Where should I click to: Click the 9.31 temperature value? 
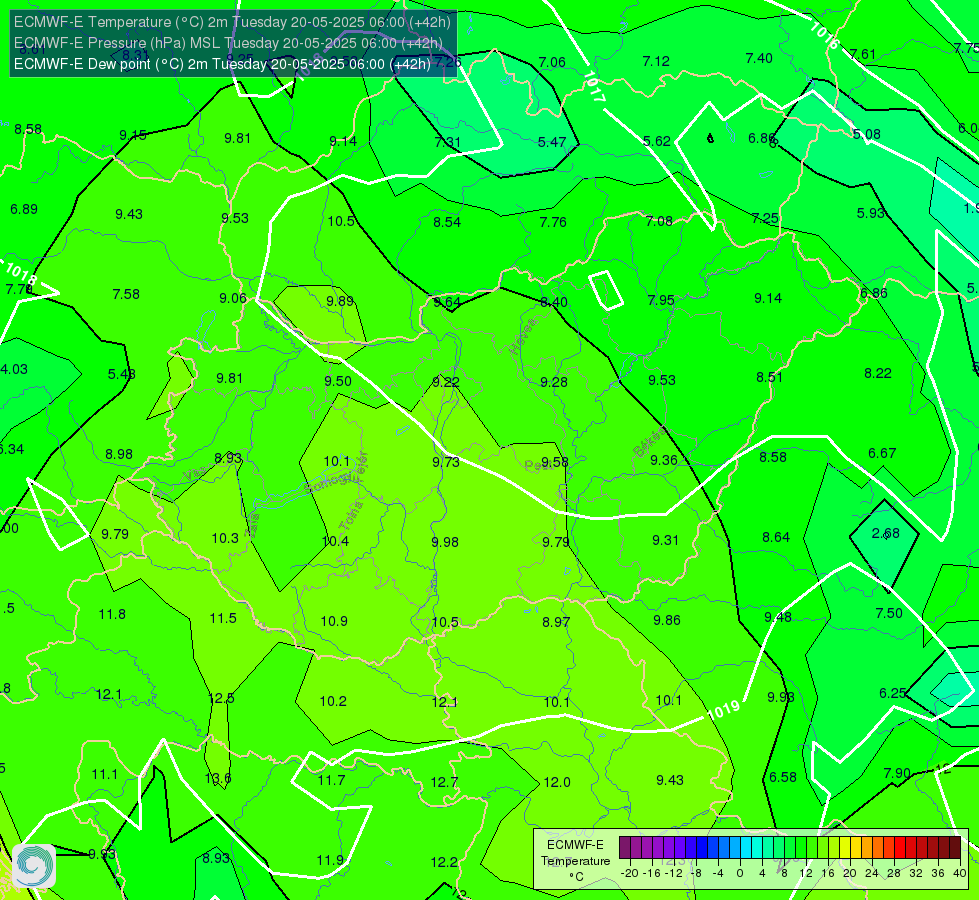[x=665, y=540]
